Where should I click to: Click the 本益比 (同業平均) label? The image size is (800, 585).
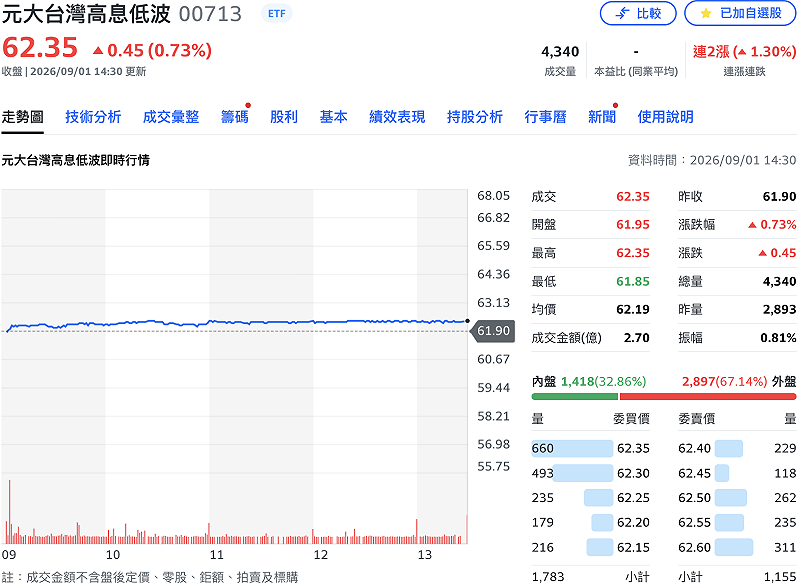pos(636,71)
